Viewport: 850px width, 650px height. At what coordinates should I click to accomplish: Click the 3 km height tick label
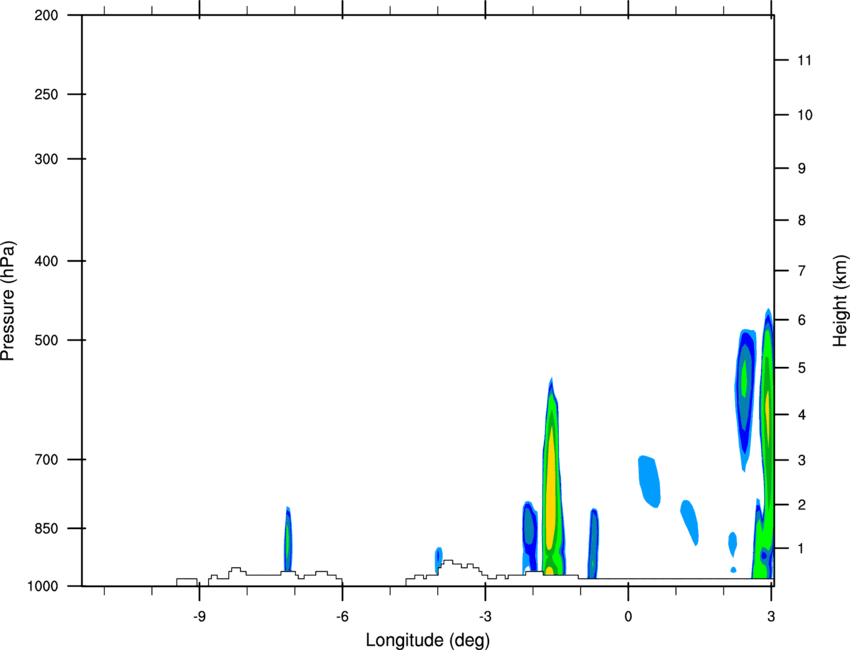[802, 460]
